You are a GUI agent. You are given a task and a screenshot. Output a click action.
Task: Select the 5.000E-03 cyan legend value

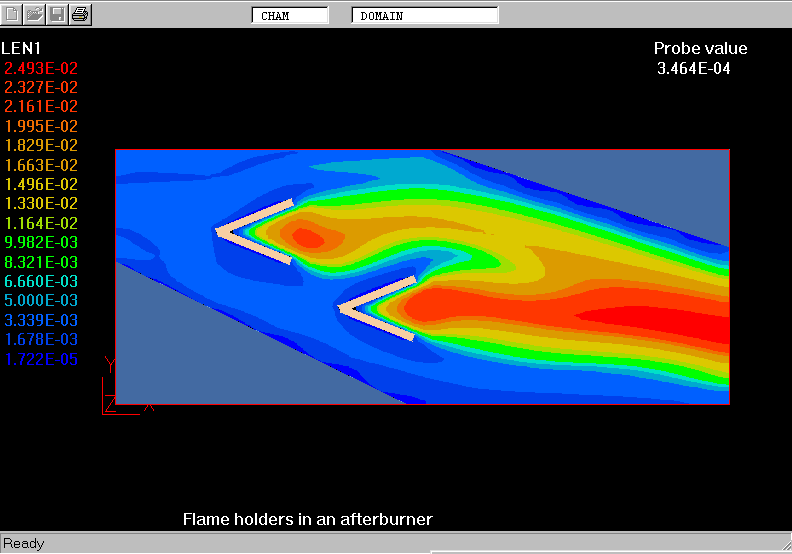[x=41, y=301]
